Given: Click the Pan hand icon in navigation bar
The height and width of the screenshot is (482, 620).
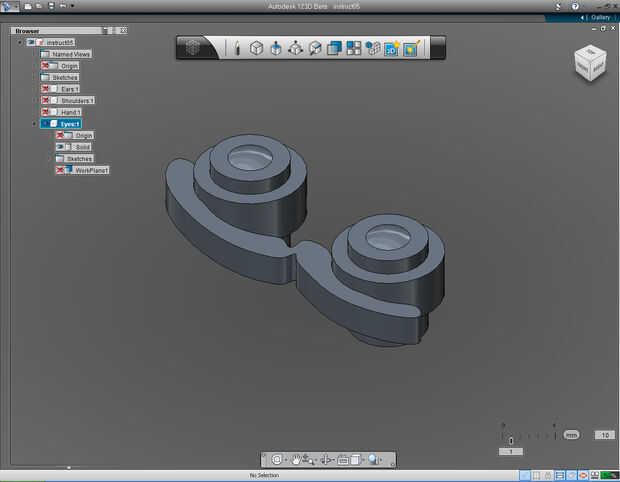Looking at the screenshot, I should (297, 459).
